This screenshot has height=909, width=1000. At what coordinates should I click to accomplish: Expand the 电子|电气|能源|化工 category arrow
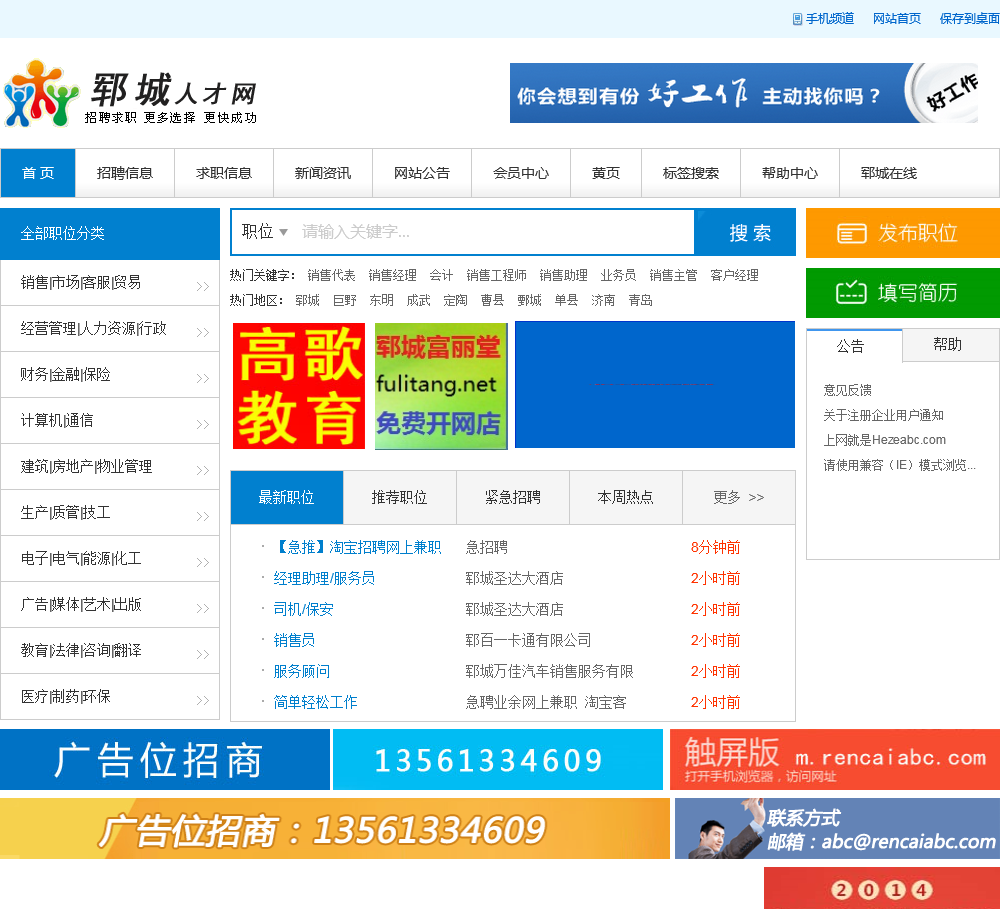point(203,562)
